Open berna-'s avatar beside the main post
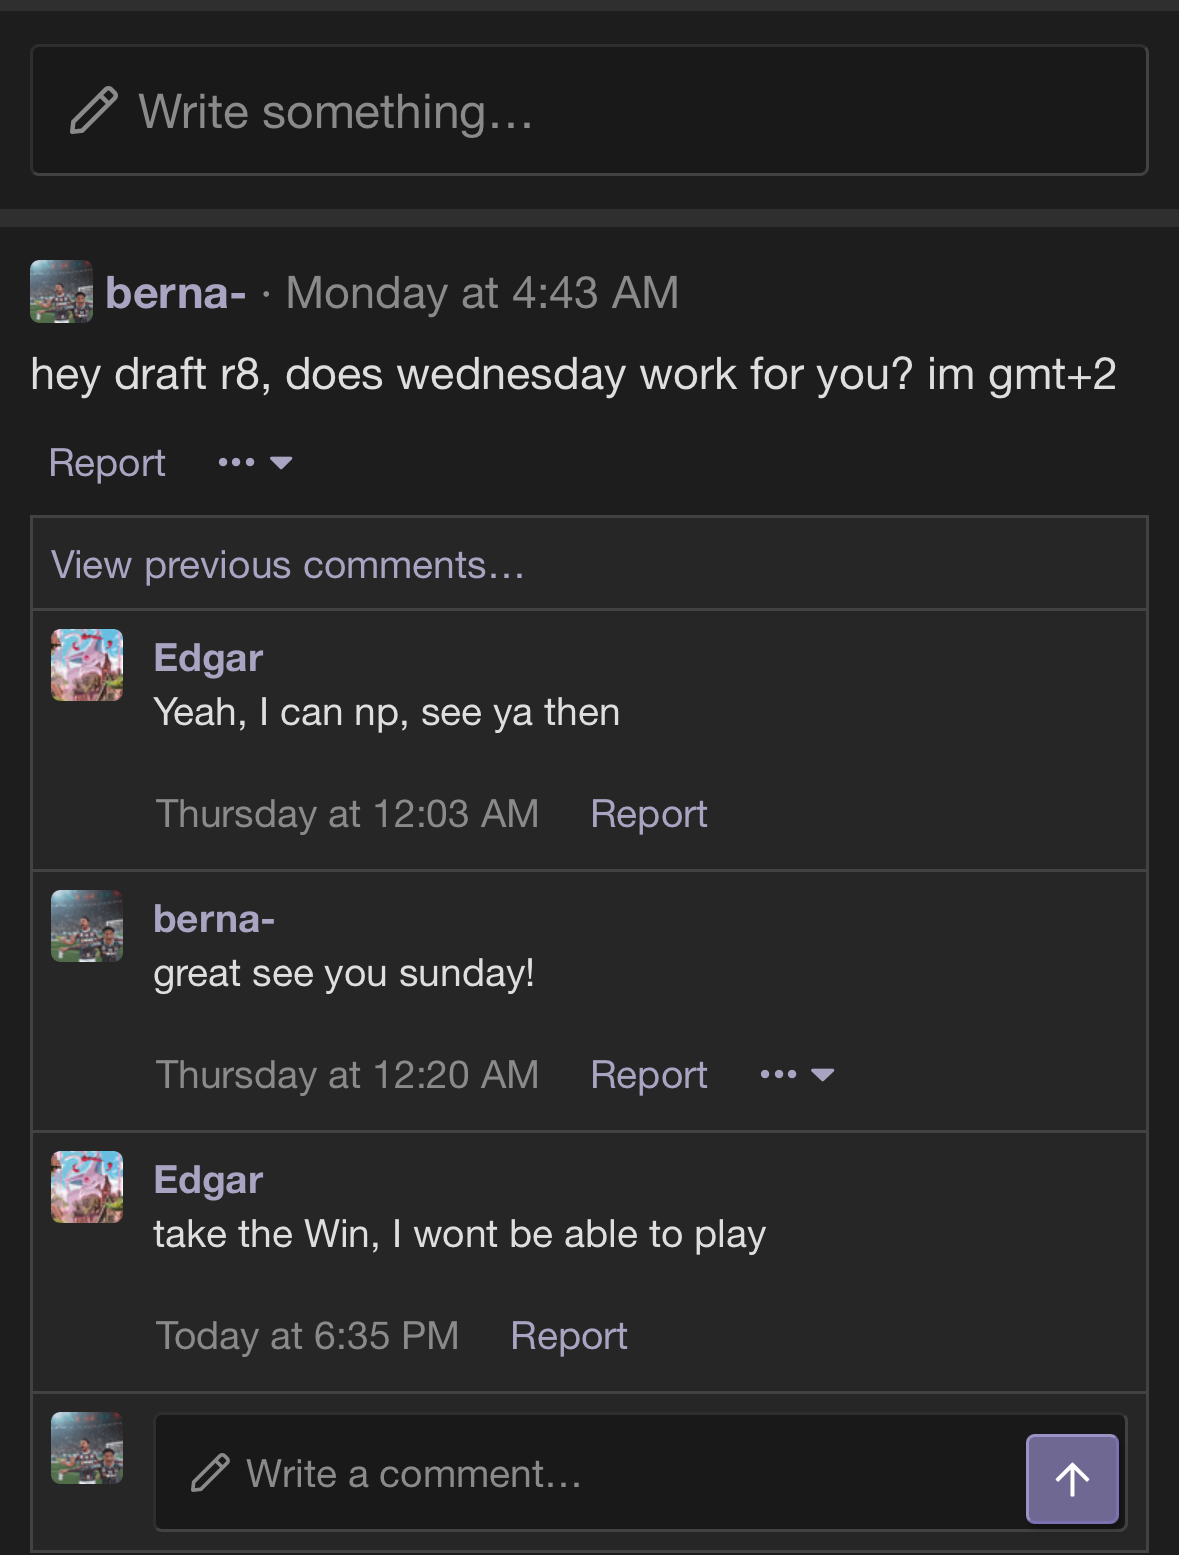The width and height of the screenshot is (1179, 1555). pyautogui.click(x=62, y=292)
